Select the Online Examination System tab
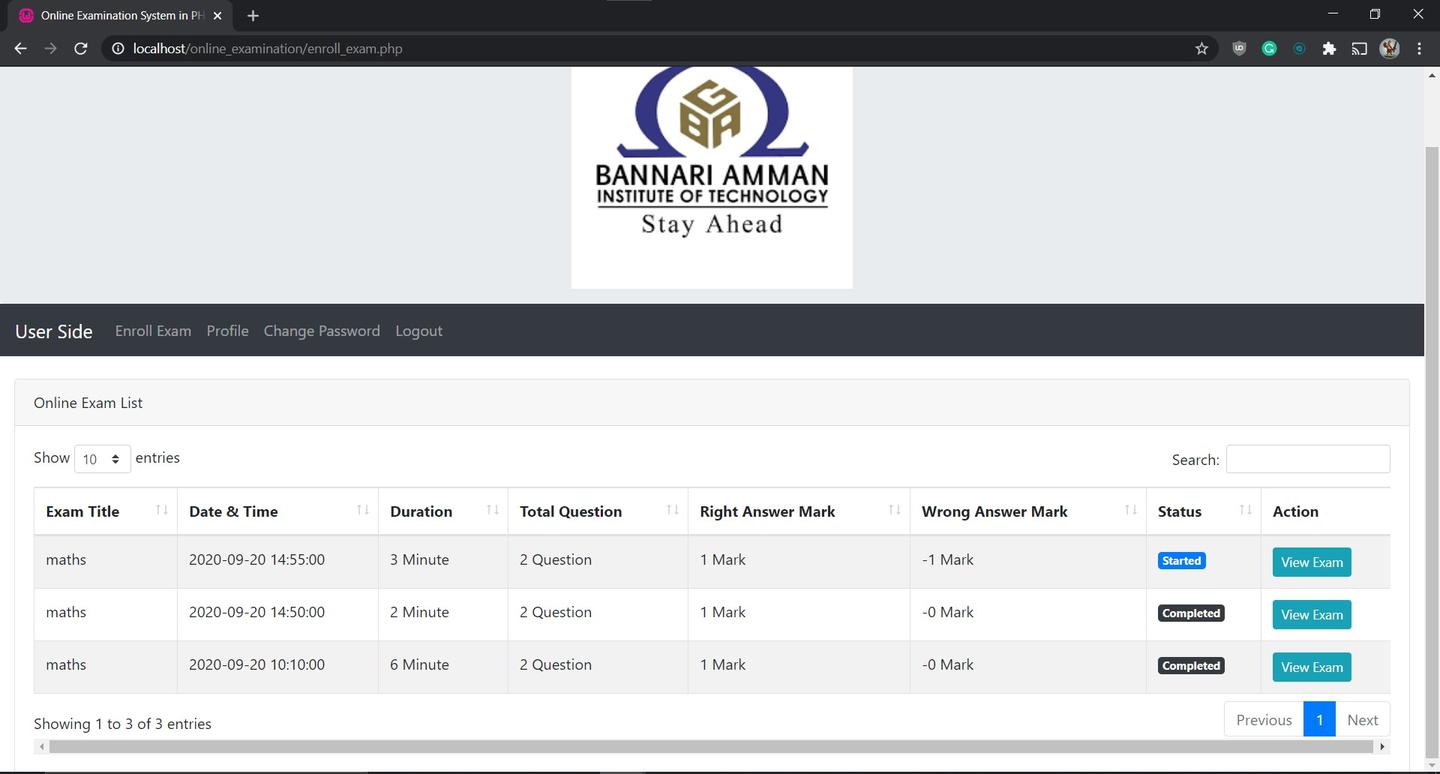This screenshot has height=774, width=1440. [x=121, y=16]
